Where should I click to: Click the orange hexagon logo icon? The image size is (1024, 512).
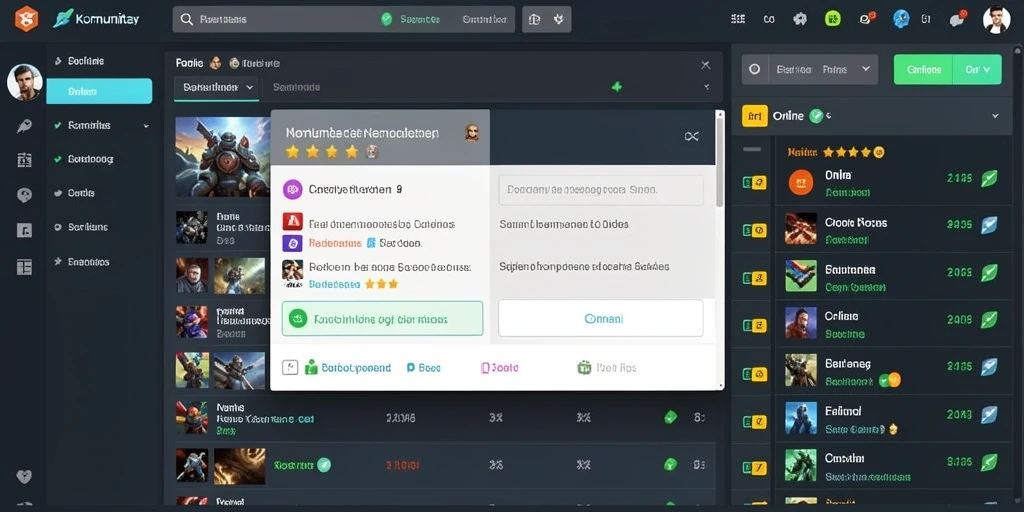27,19
